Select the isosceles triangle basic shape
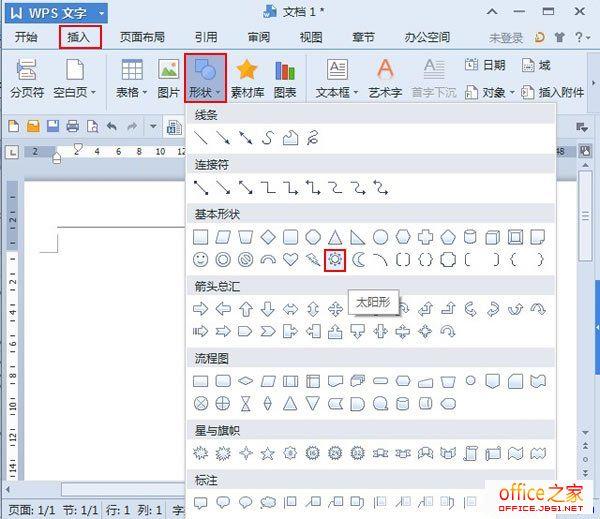 (335, 237)
